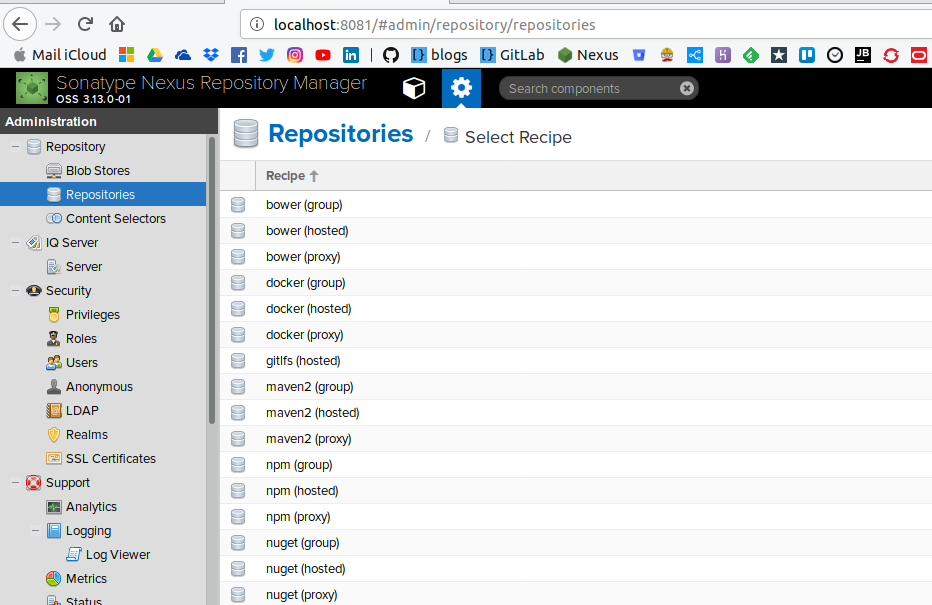Click the Administration sidebar scrollbar
This screenshot has height=605, width=932.
point(212,281)
